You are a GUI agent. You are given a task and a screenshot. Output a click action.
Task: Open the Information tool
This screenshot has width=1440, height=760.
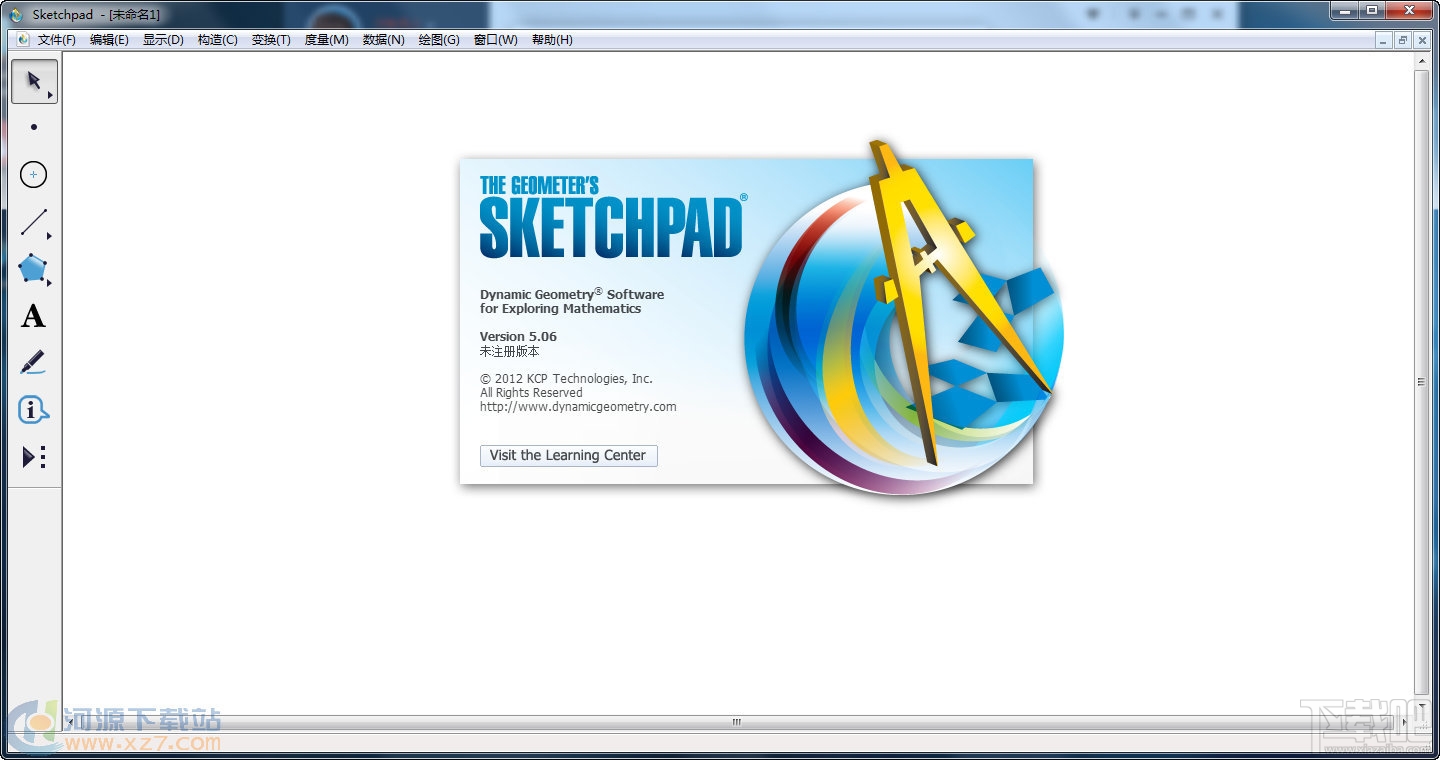[x=33, y=410]
